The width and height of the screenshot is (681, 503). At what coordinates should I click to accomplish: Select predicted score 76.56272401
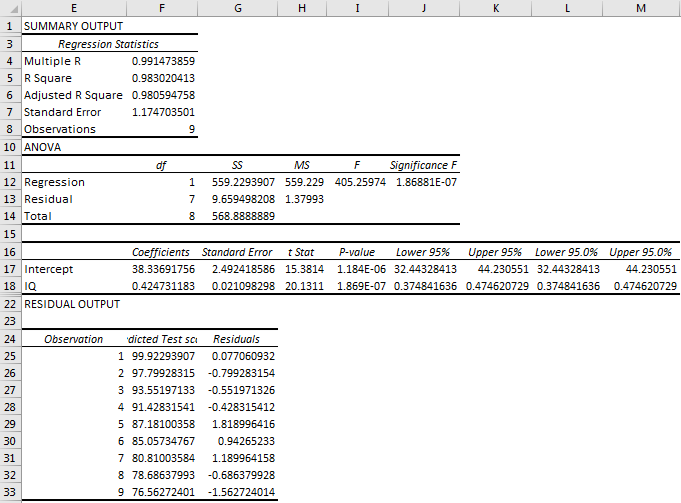pyautogui.click(x=163, y=492)
